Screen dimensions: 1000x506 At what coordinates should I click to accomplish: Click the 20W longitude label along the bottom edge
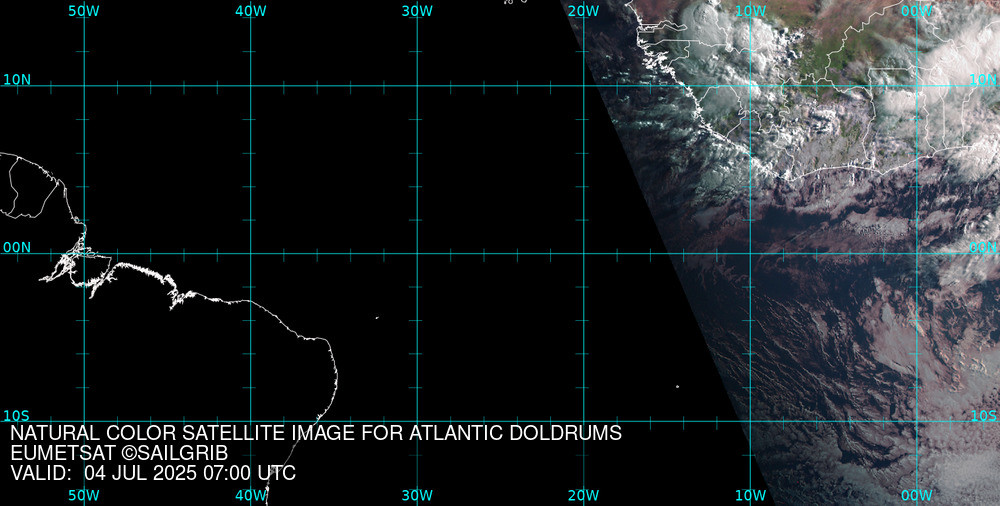click(584, 495)
